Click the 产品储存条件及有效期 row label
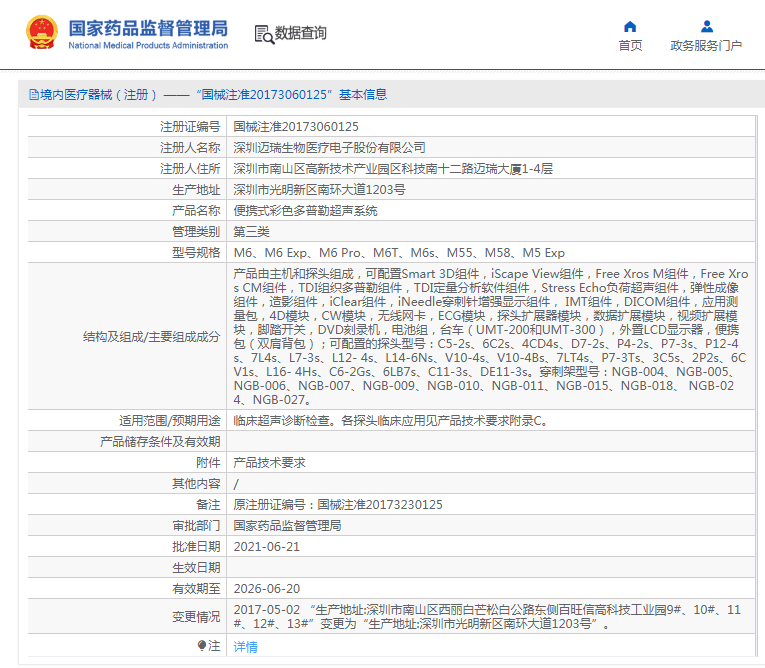This screenshot has width=765, height=668. point(160,442)
